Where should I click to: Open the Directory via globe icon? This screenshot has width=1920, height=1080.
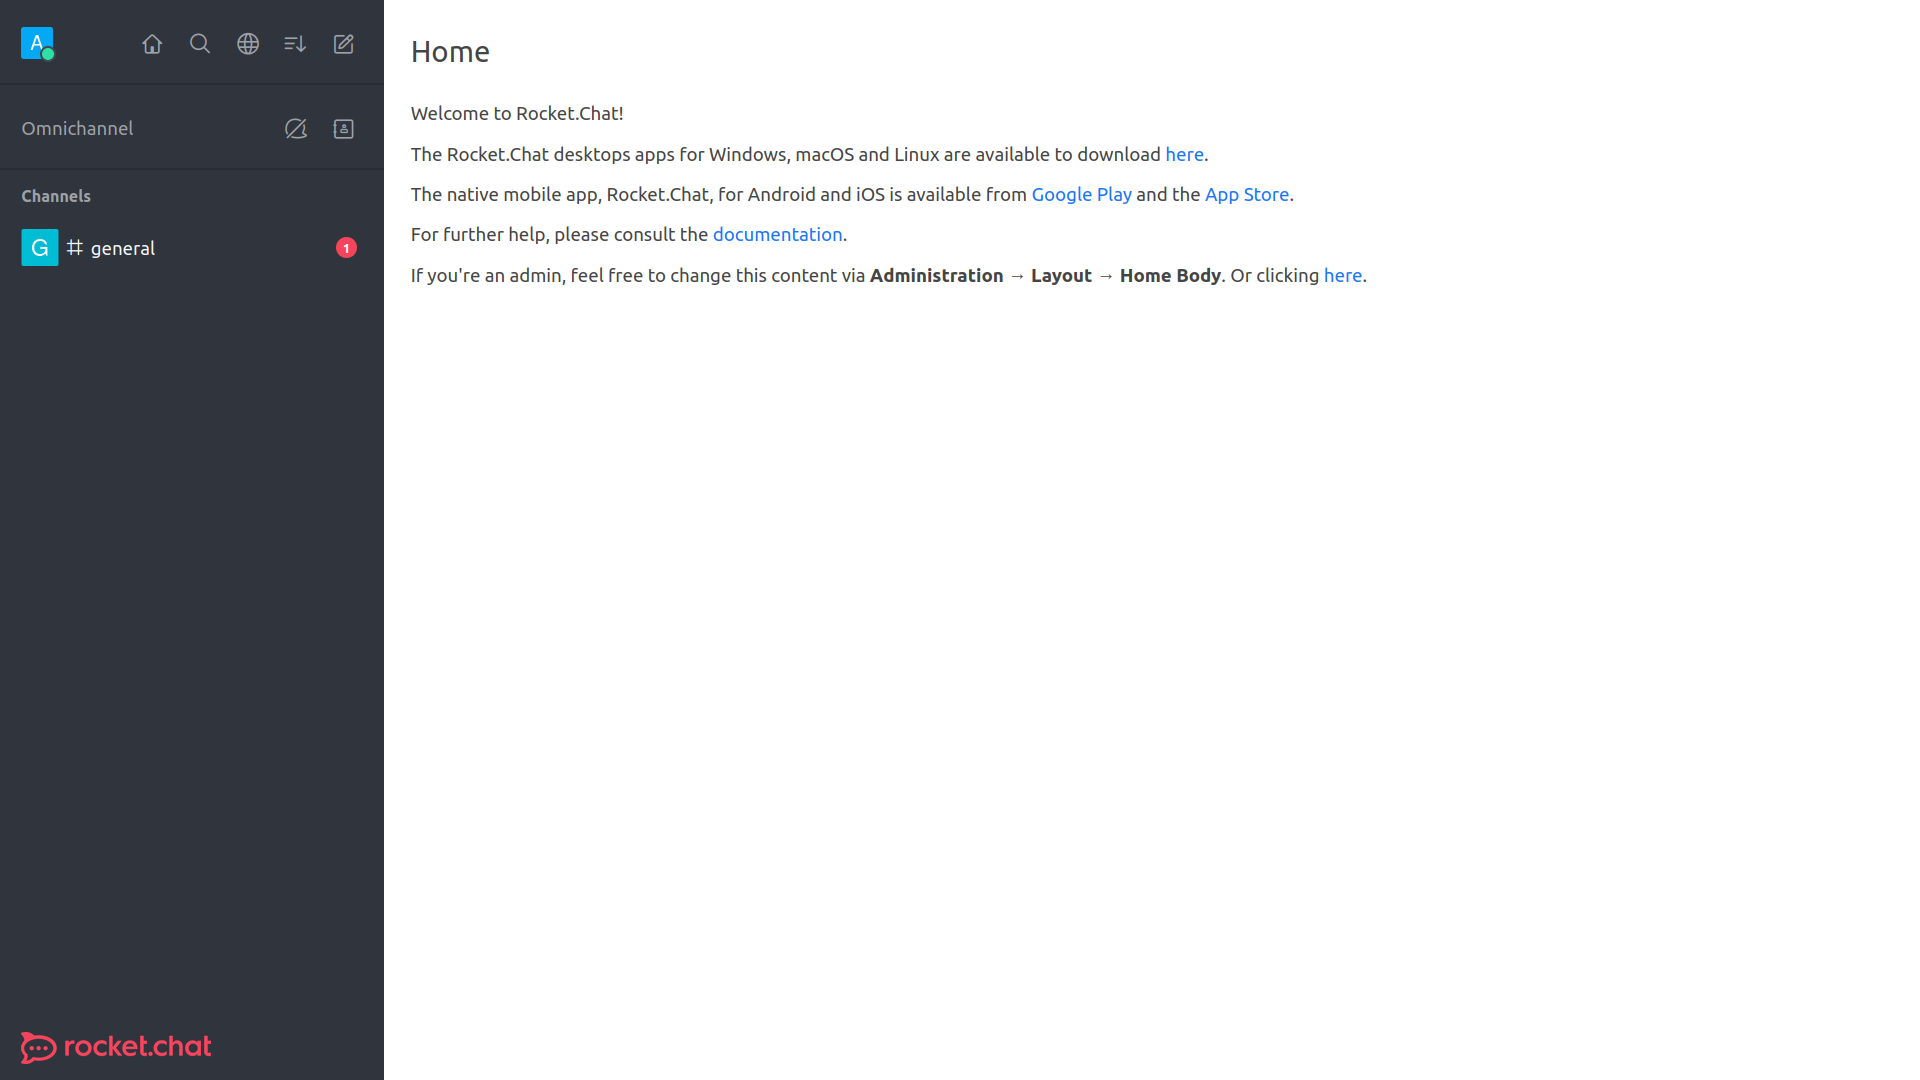click(x=247, y=44)
